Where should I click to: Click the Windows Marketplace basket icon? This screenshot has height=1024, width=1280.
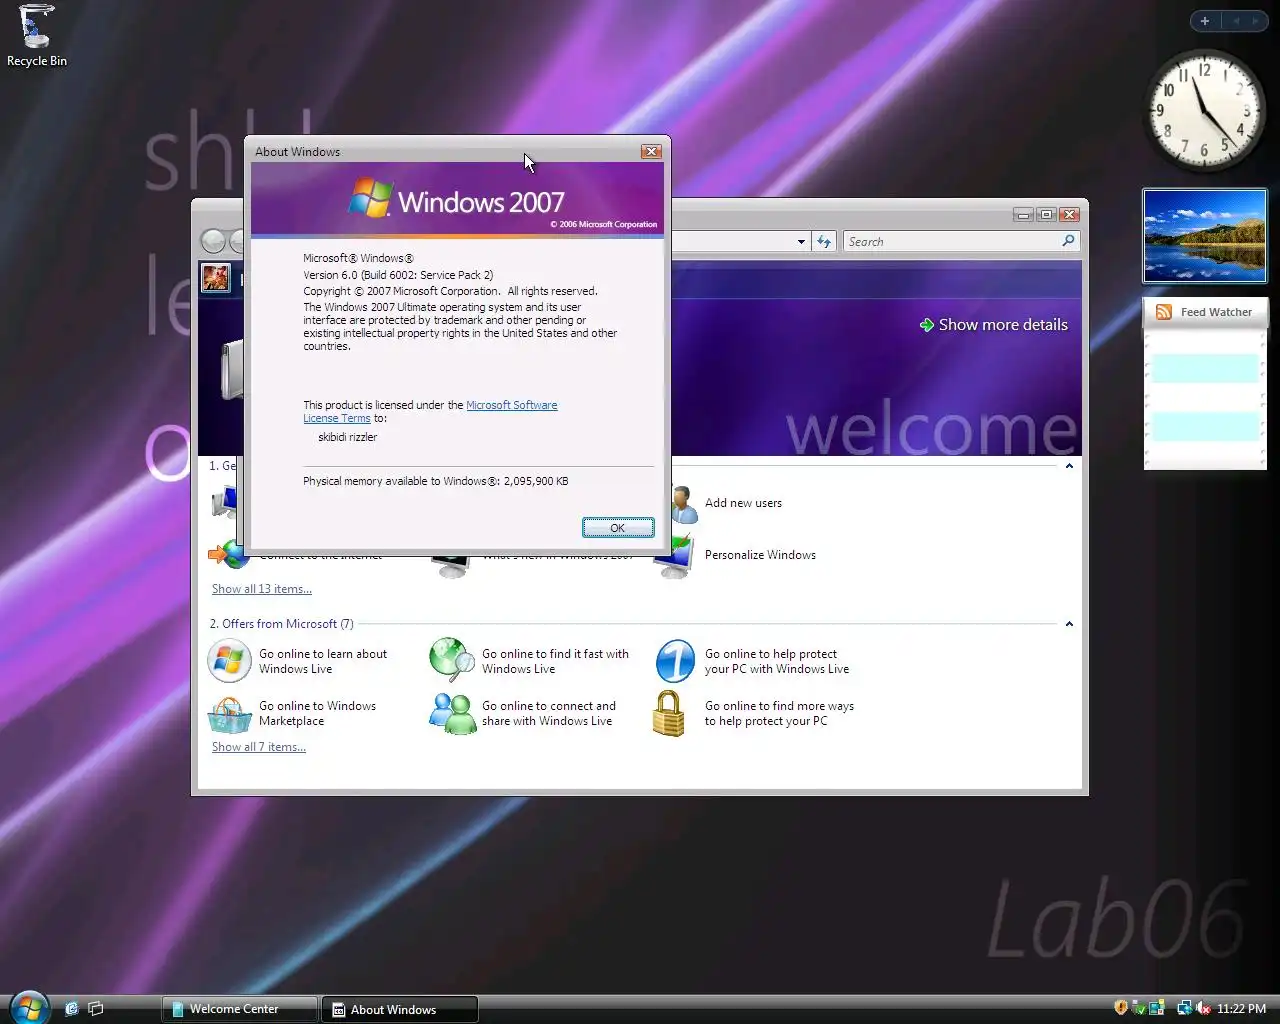pyautogui.click(x=229, y=715)
